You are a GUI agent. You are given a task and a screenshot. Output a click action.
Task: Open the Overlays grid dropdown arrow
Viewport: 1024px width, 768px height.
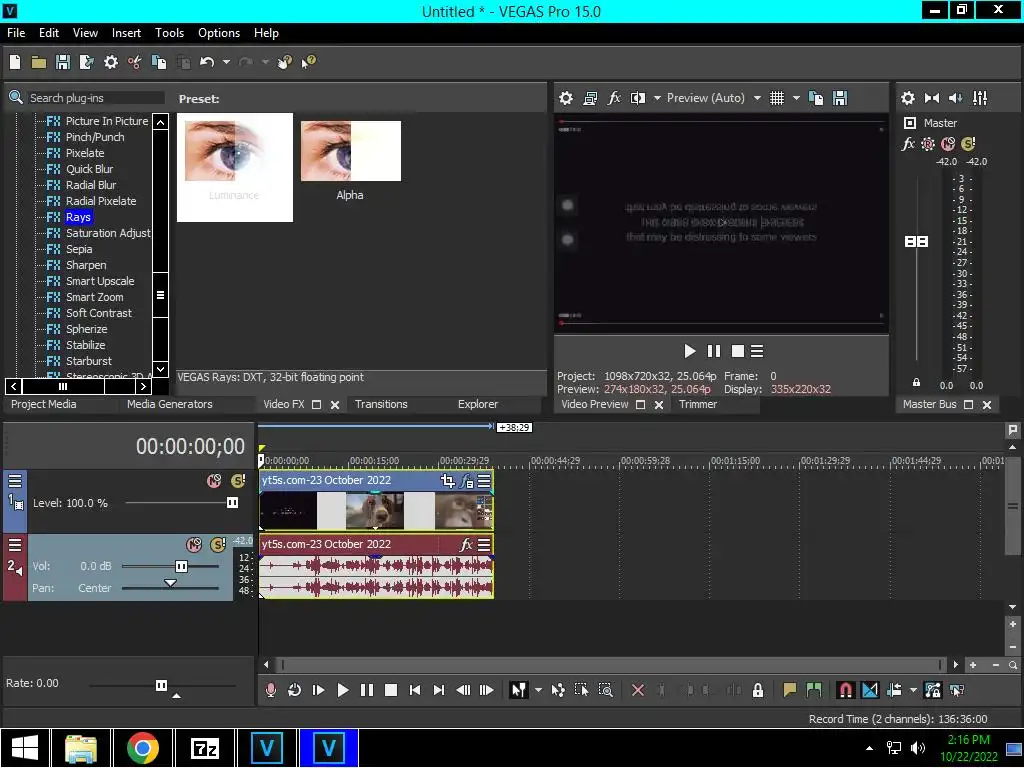(x=796, y=98)
